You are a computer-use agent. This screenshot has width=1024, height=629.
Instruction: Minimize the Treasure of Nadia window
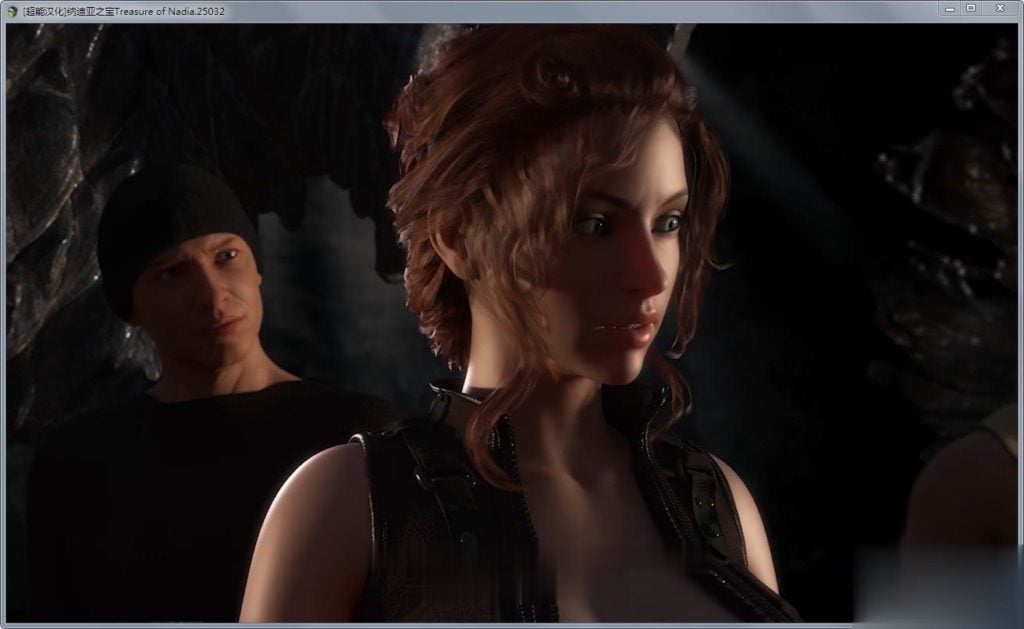click(950, 8)
